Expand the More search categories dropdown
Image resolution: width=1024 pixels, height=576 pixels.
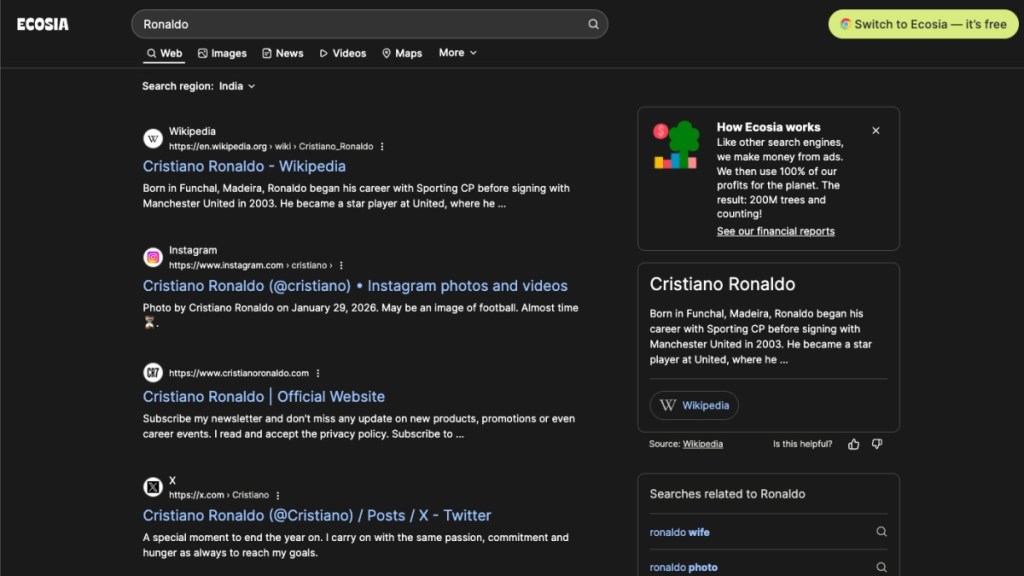(457, 53)
